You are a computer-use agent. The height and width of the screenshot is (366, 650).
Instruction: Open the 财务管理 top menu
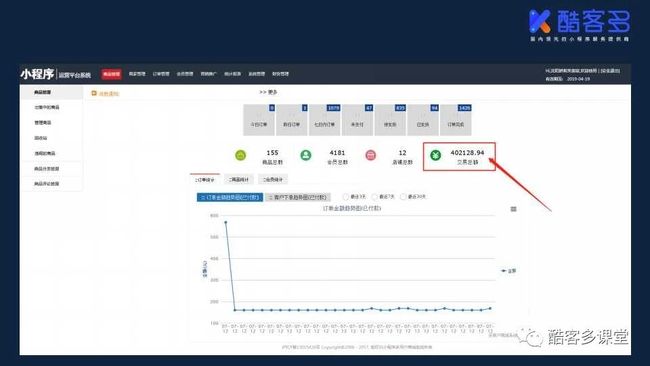pyautogui.click(x=280, y=74)
